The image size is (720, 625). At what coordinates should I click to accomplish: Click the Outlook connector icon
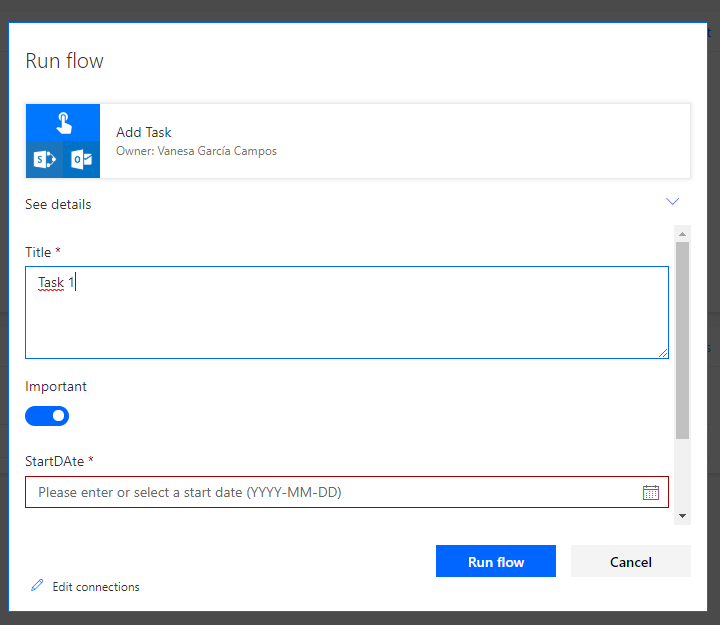pyautogui.click(x=81, y=159)
